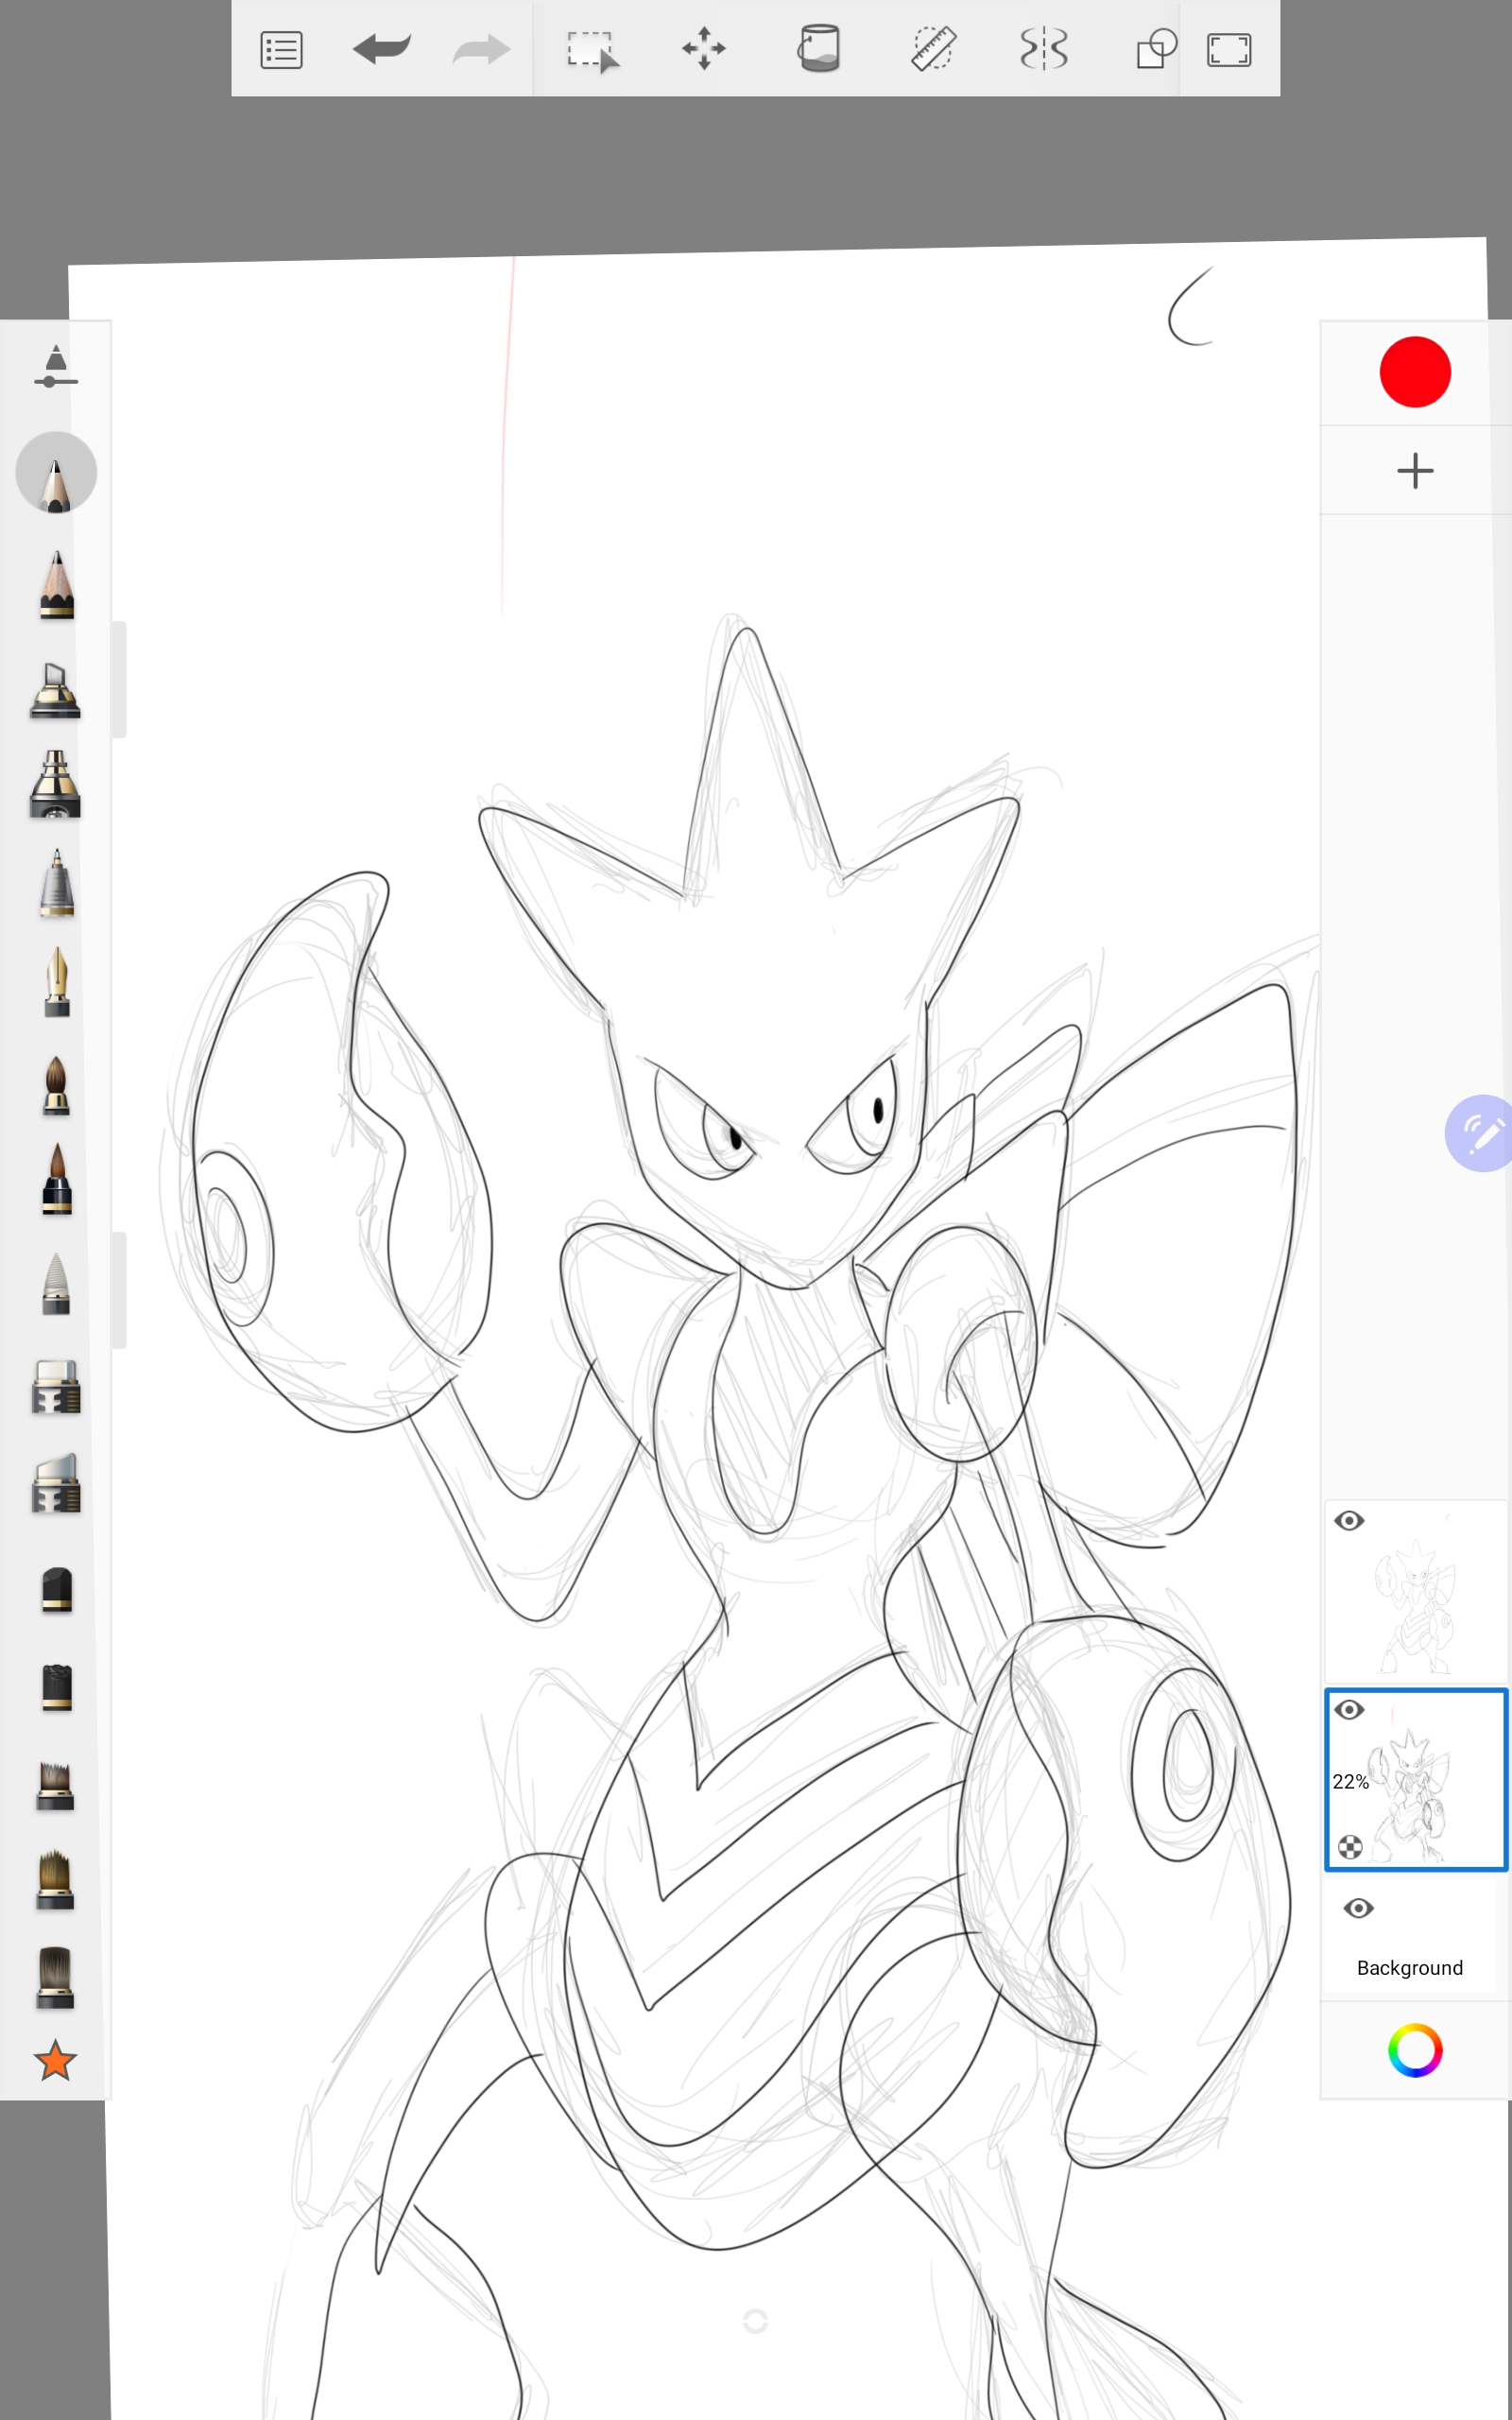Pick the dark flat bristle brush

[55, 1978]
